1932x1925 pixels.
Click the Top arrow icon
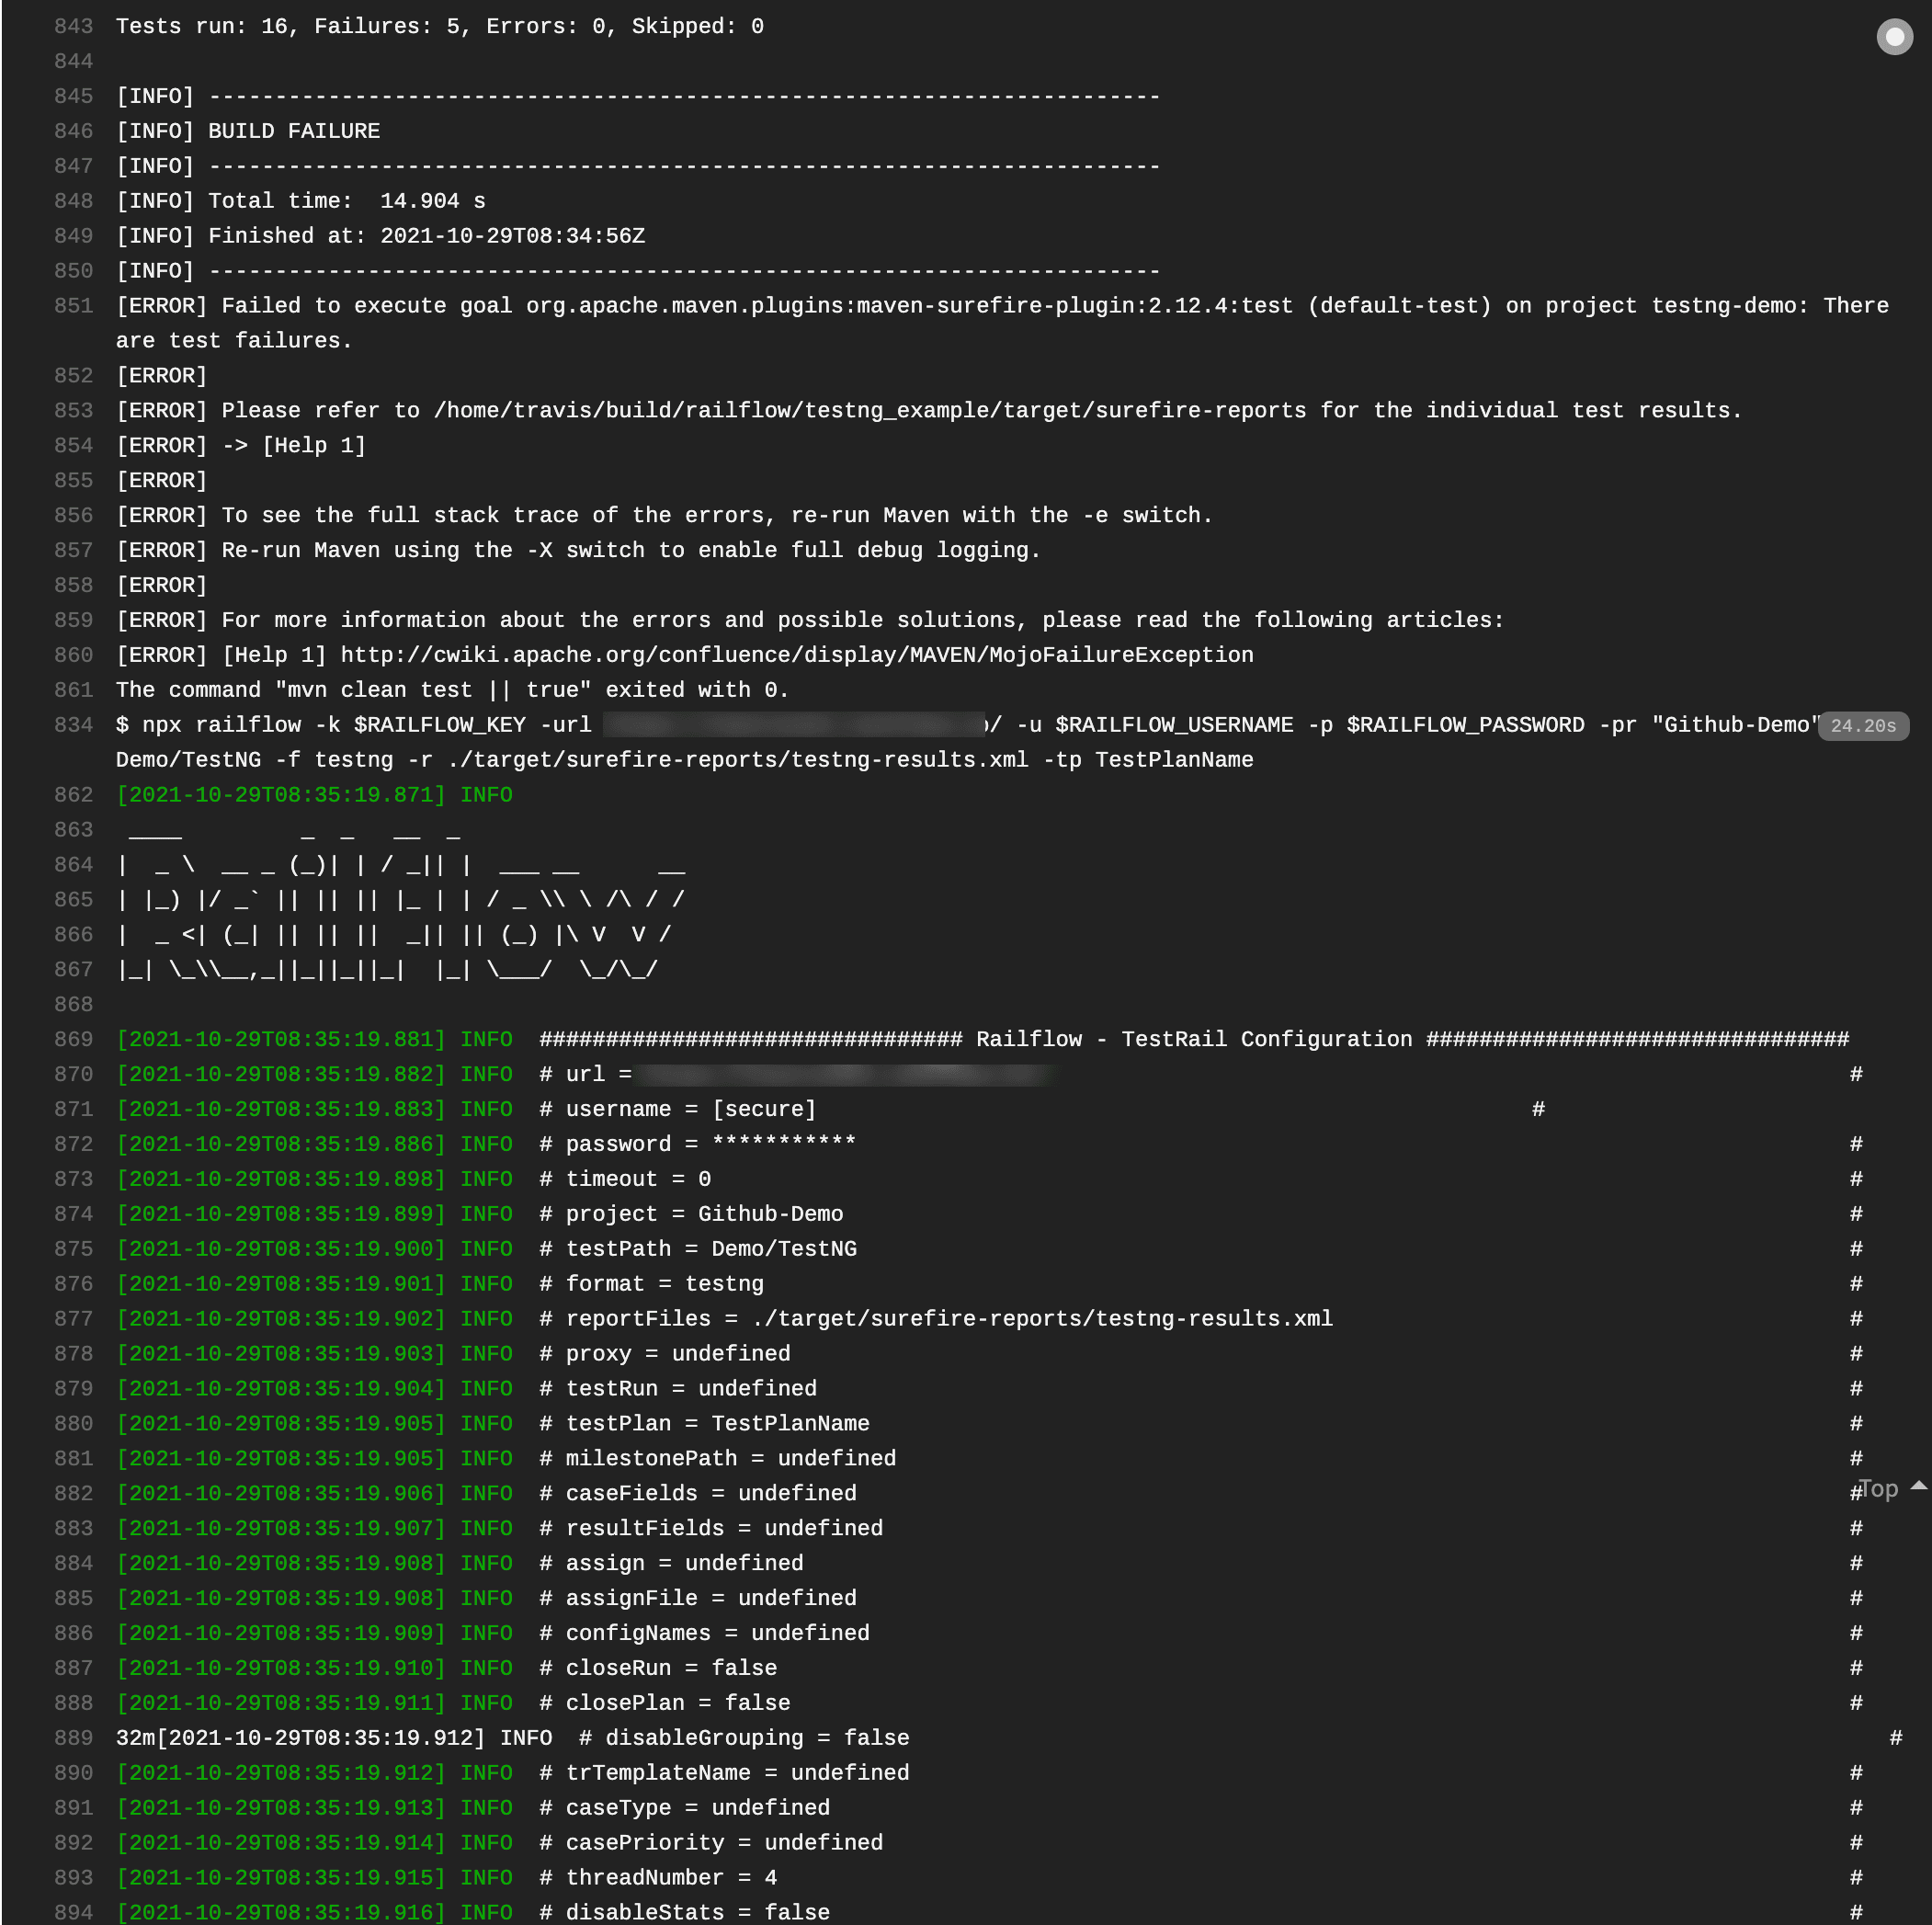[1918, 1486]
